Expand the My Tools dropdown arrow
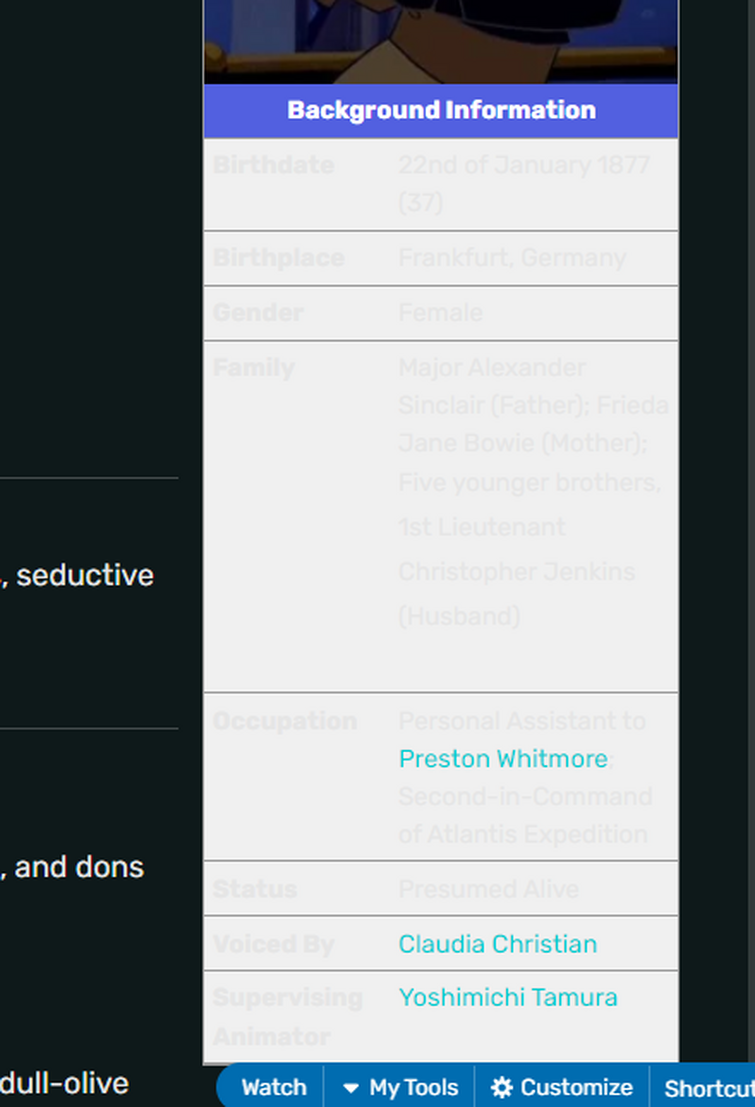 pos(350,1088)
